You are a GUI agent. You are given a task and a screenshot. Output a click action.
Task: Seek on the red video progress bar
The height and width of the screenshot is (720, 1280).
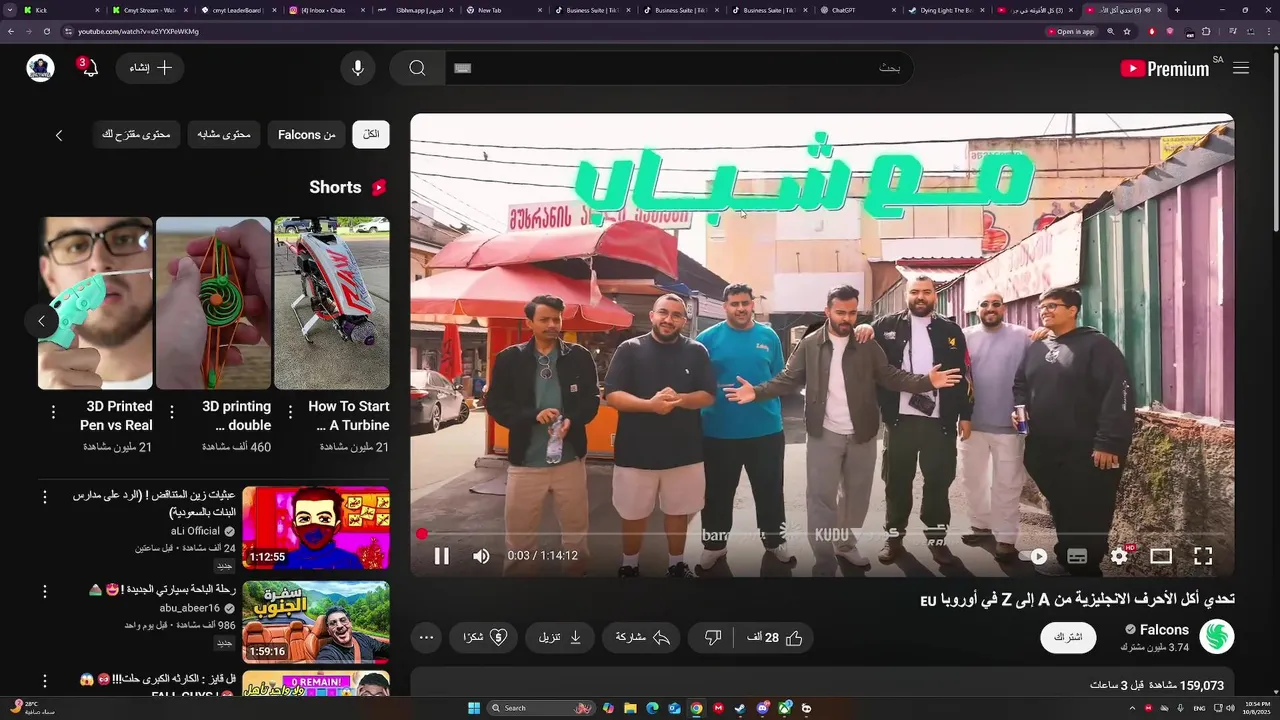[x=822, y=534]
